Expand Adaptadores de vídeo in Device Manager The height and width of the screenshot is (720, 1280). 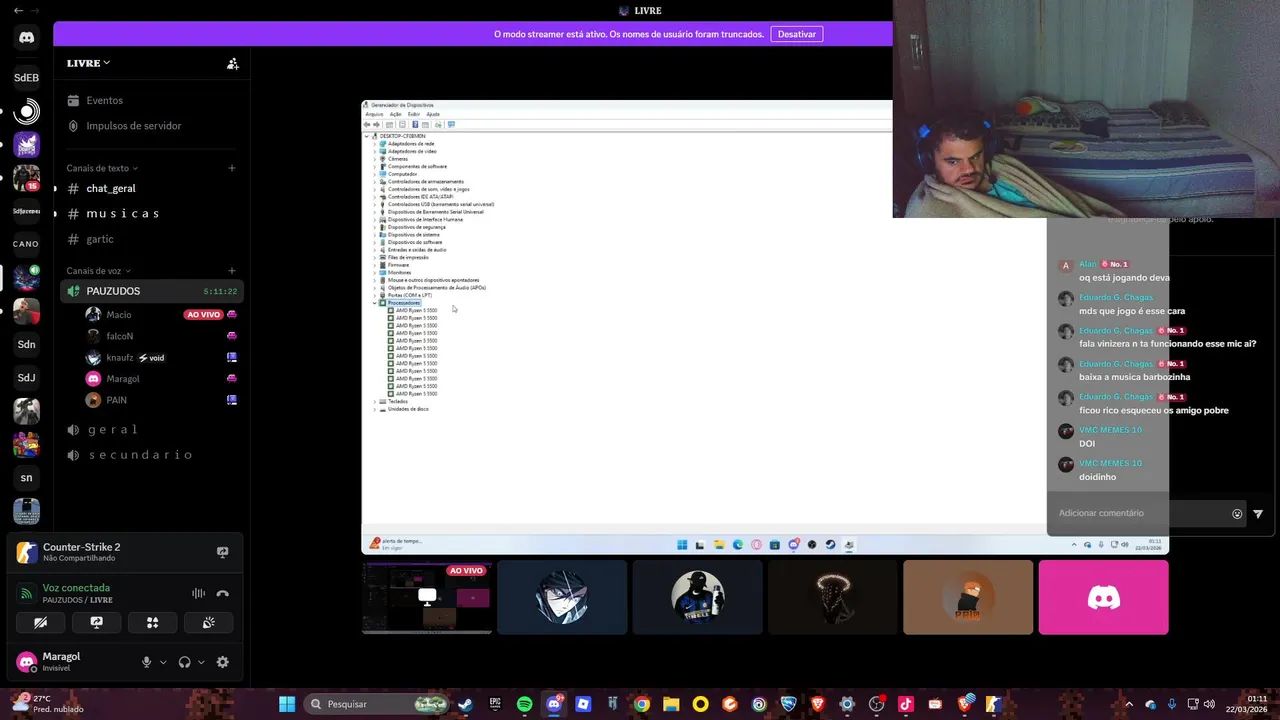374,151
